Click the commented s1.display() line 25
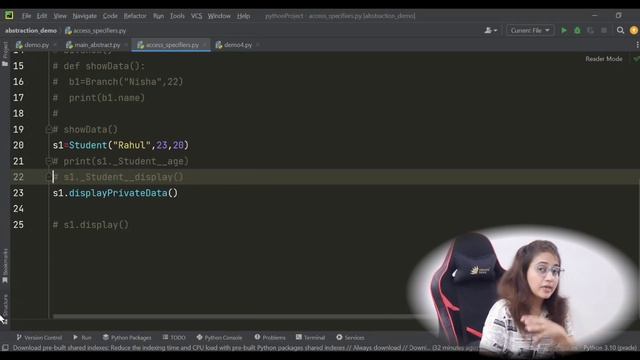This screenshot has height=360, width=640. tap(91, 225)
